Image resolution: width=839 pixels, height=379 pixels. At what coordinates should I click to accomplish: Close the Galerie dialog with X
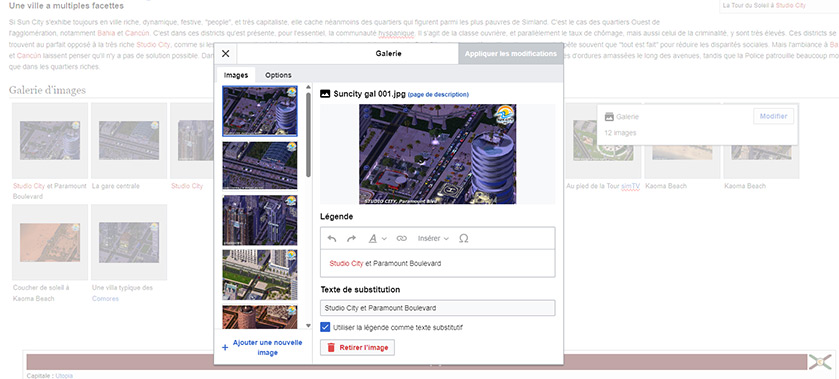[226, 54]
